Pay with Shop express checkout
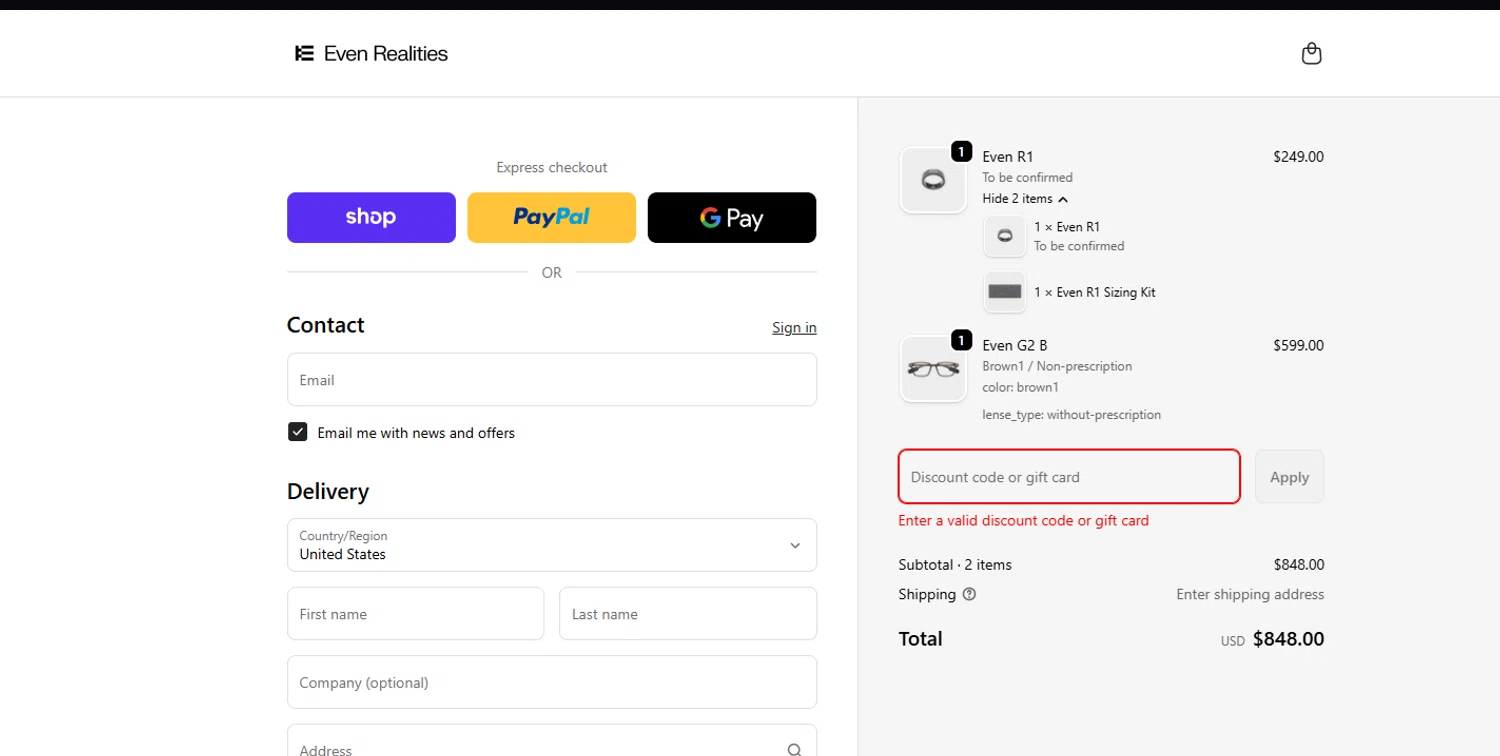 (371, 217)
